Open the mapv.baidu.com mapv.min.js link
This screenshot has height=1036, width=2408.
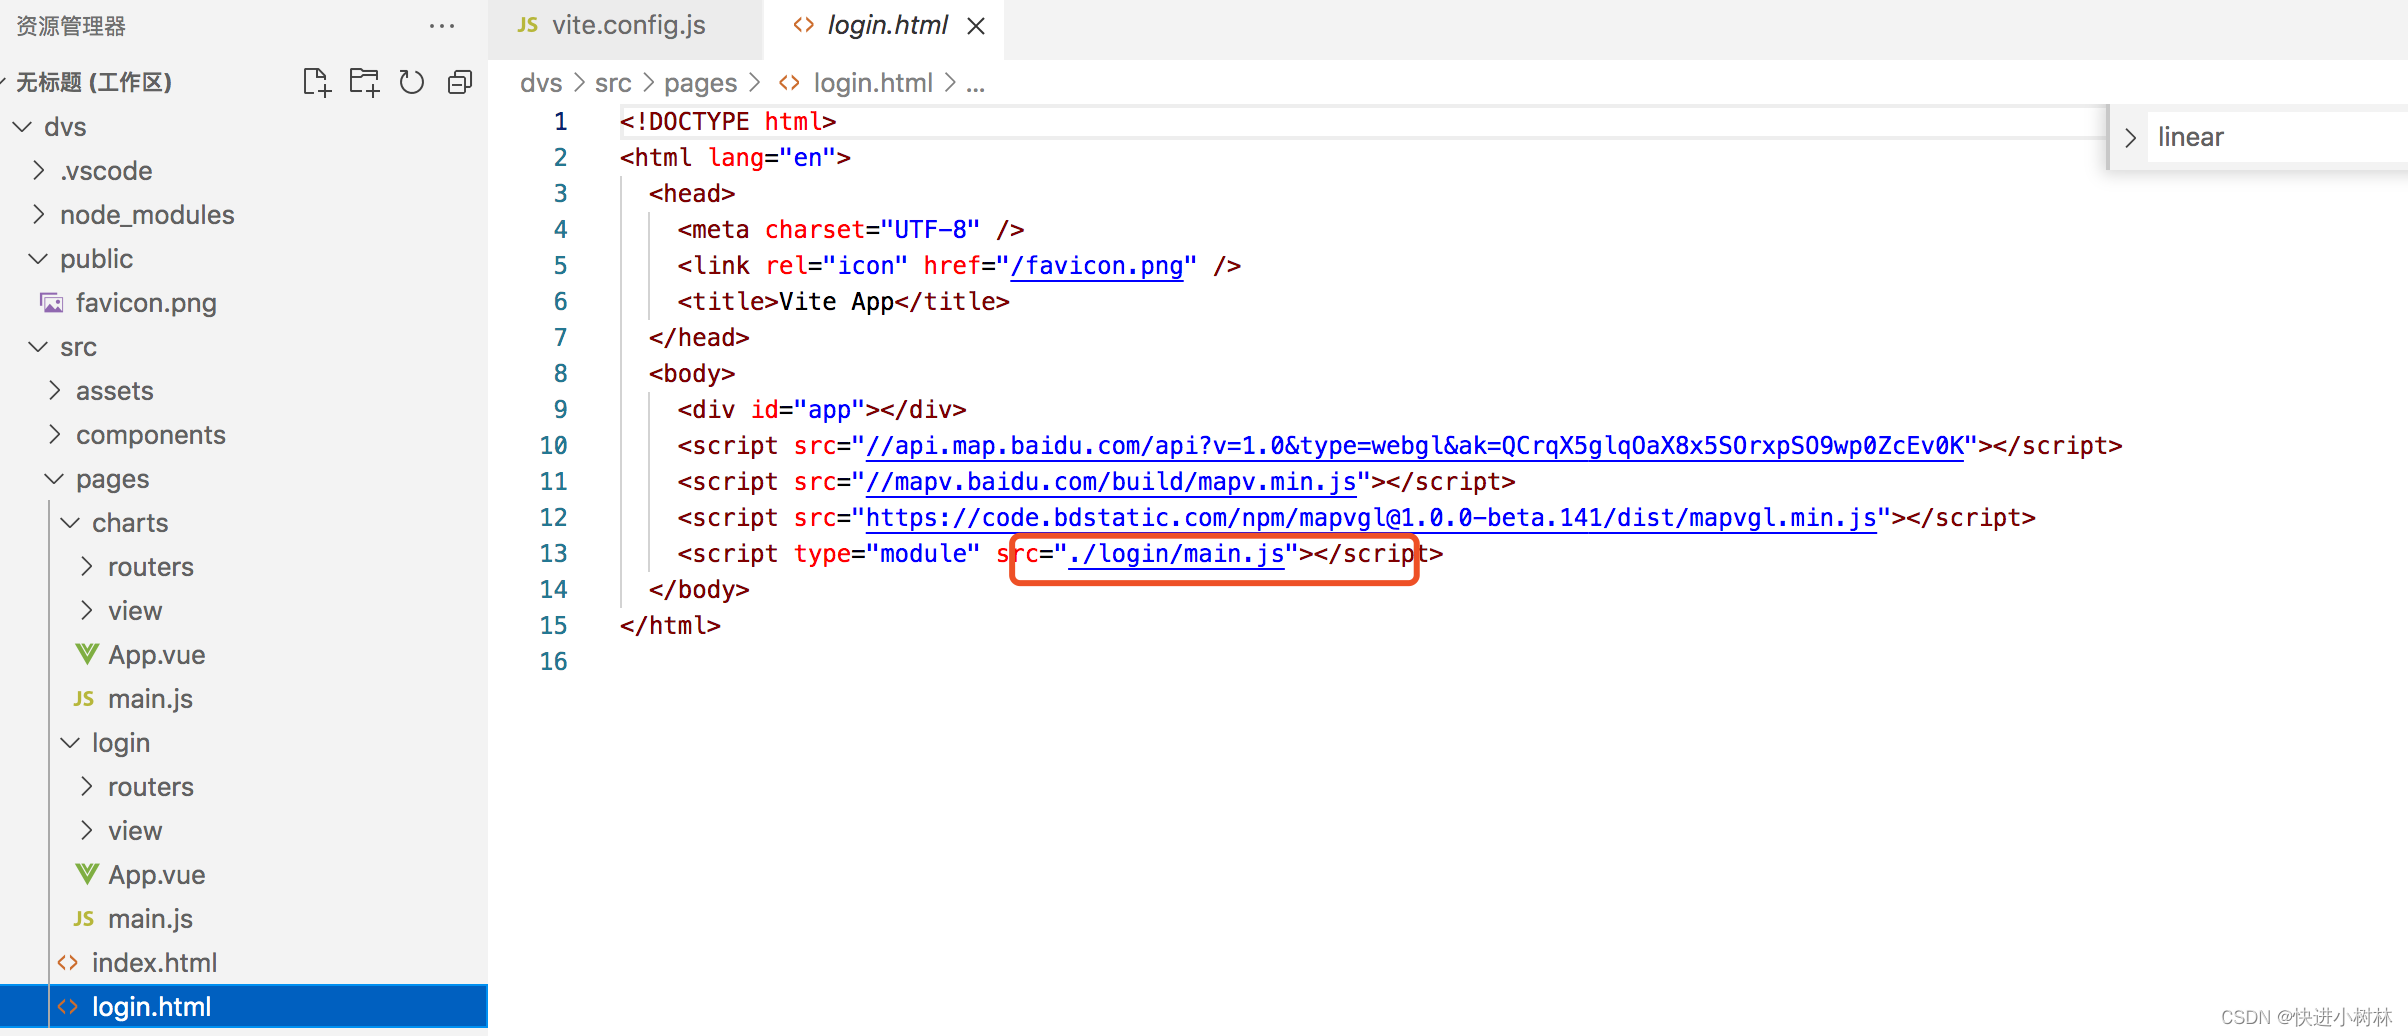click(x=1110, y=482)
